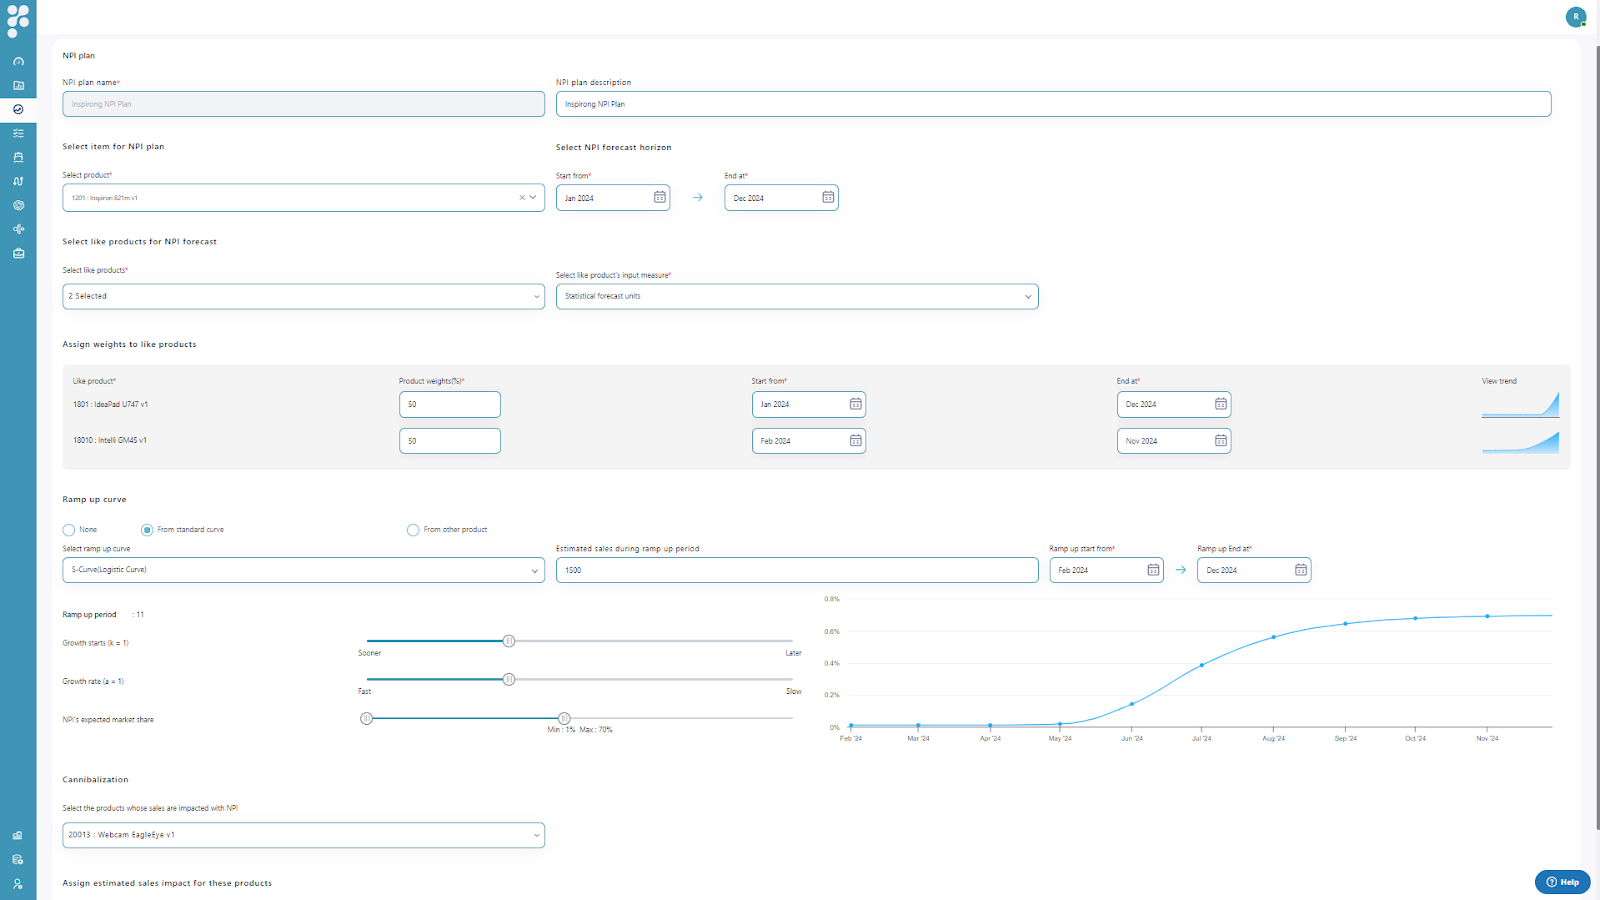The image size is (1600, 900).
Task: Open the Select ramp up curve dropdown
Action: [304, 570]
